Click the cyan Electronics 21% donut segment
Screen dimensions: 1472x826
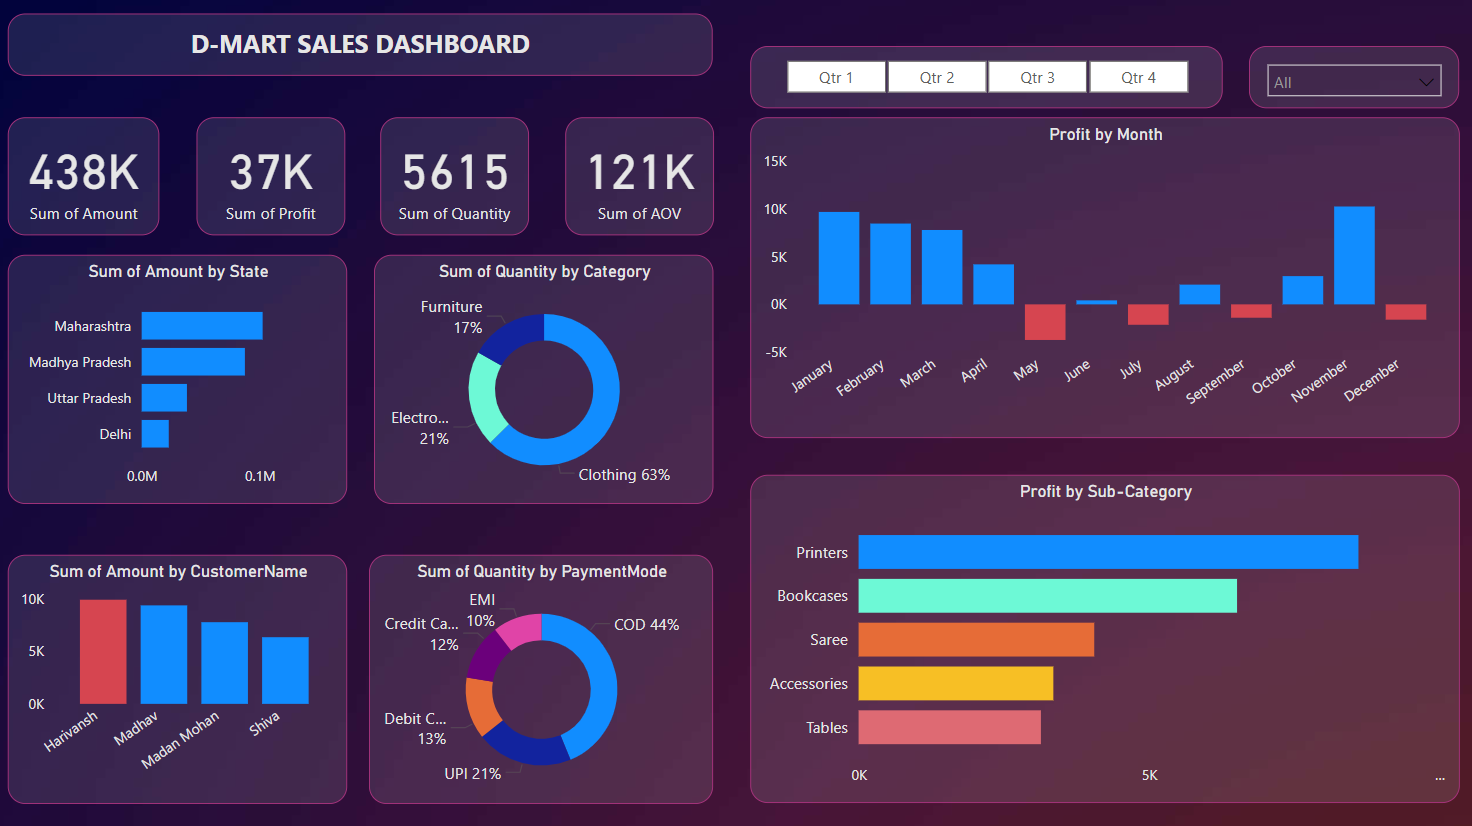point(483,398)
